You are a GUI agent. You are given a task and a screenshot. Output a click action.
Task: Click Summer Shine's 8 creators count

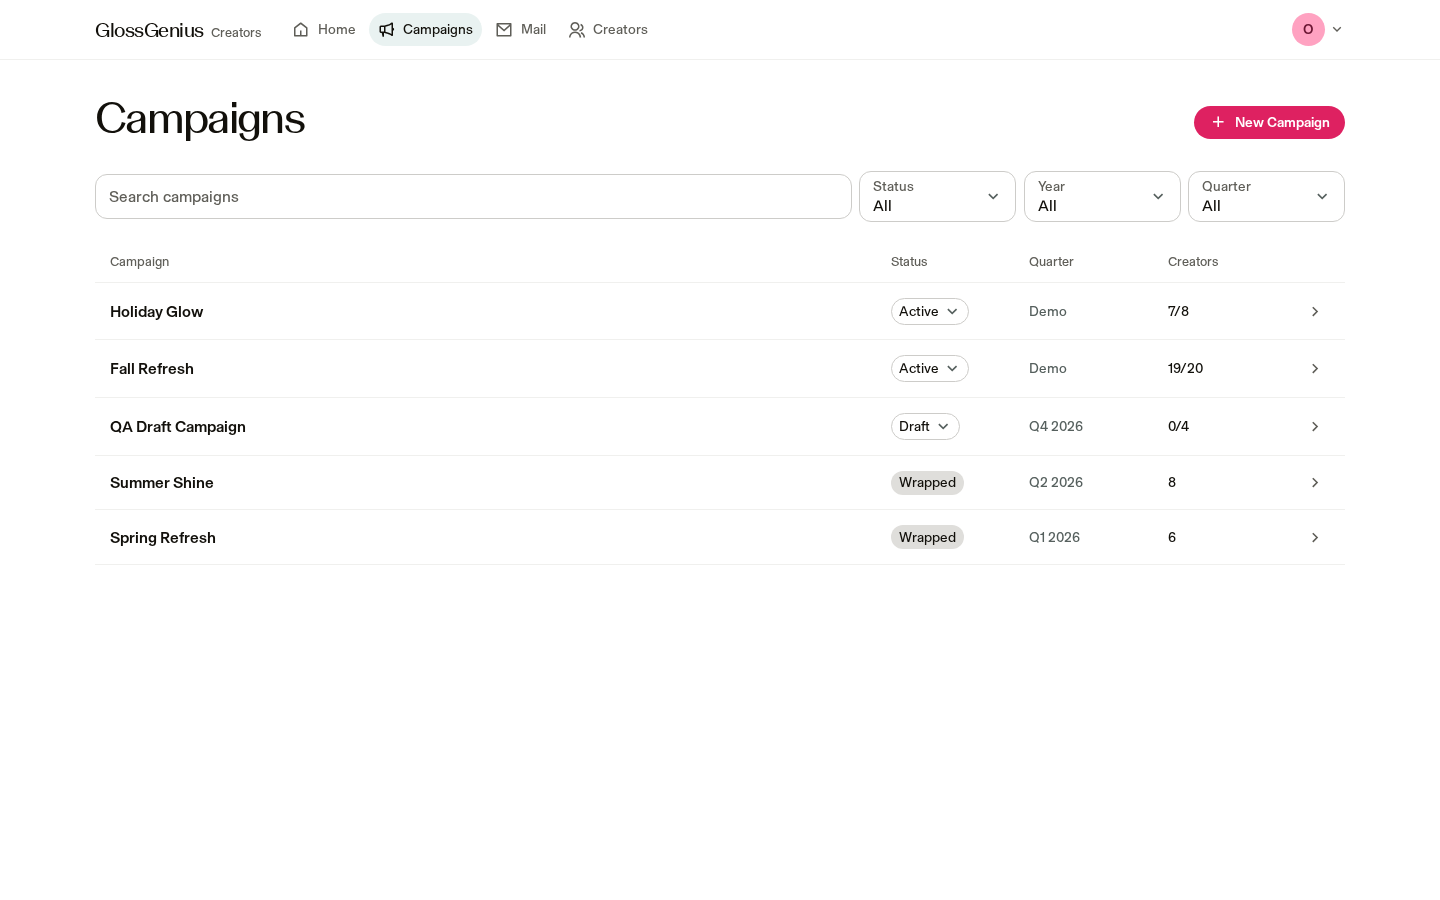coord(1172,483)
